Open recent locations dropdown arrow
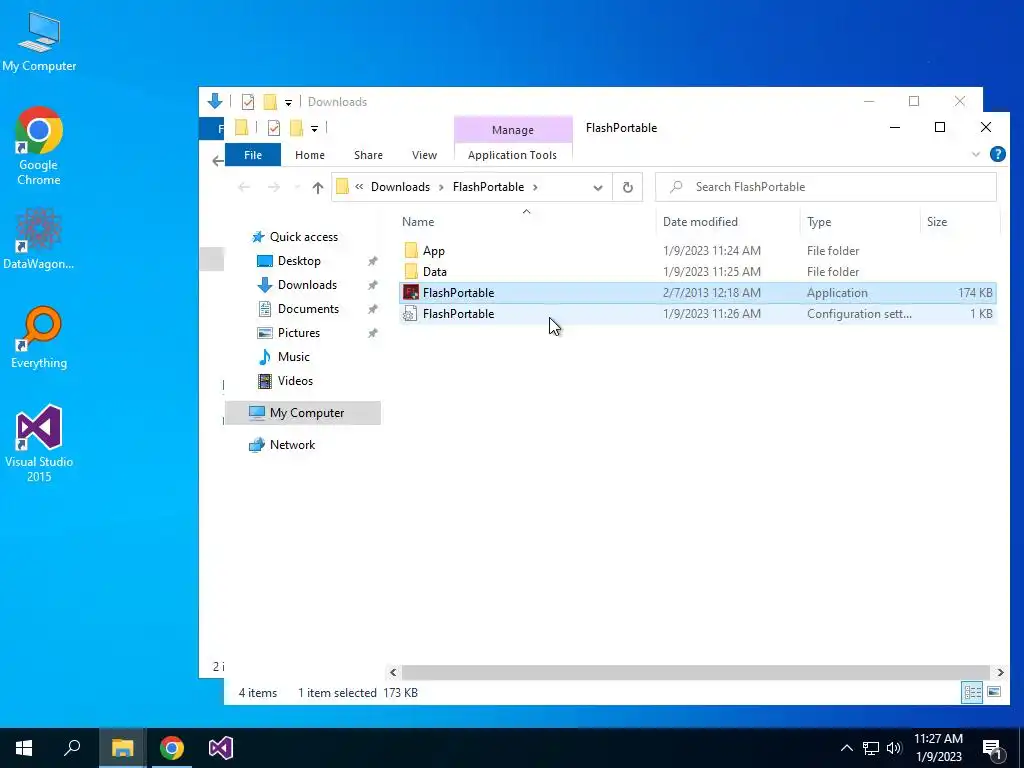The width and height of the screenshot is (1024, 768). click(297, 187)
